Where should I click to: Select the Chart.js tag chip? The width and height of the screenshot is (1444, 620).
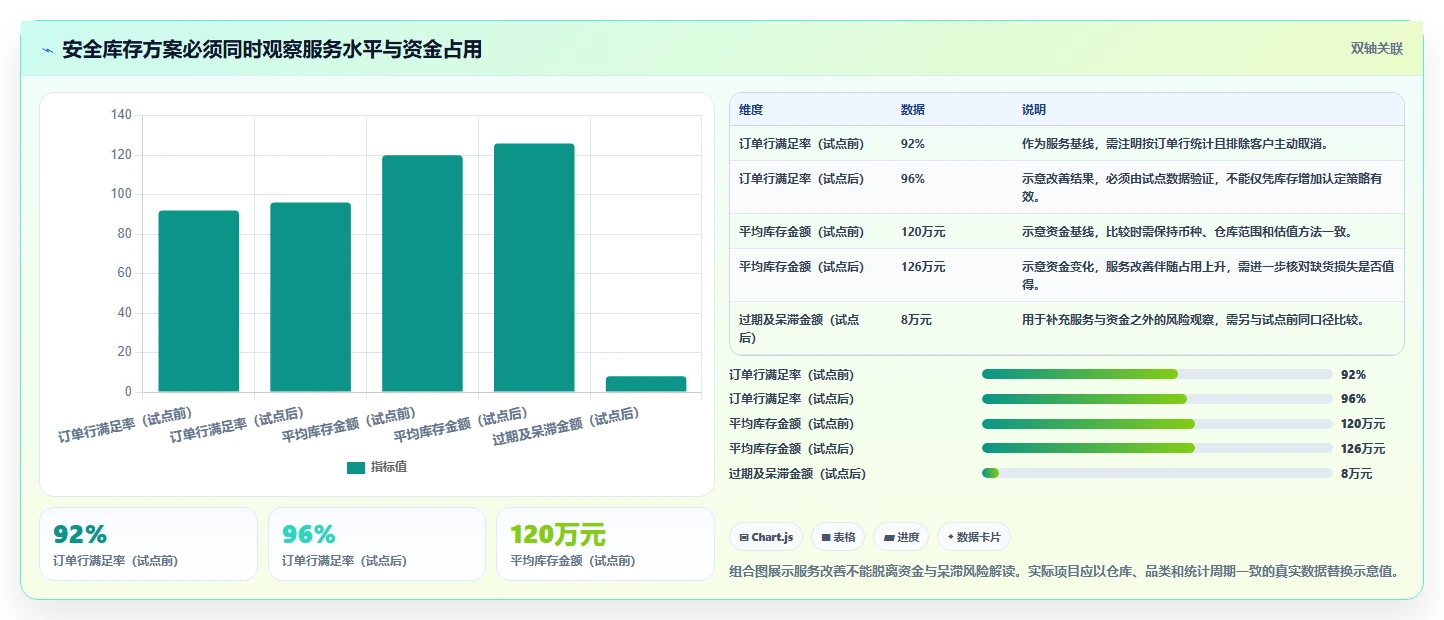[x=766, y=537]
